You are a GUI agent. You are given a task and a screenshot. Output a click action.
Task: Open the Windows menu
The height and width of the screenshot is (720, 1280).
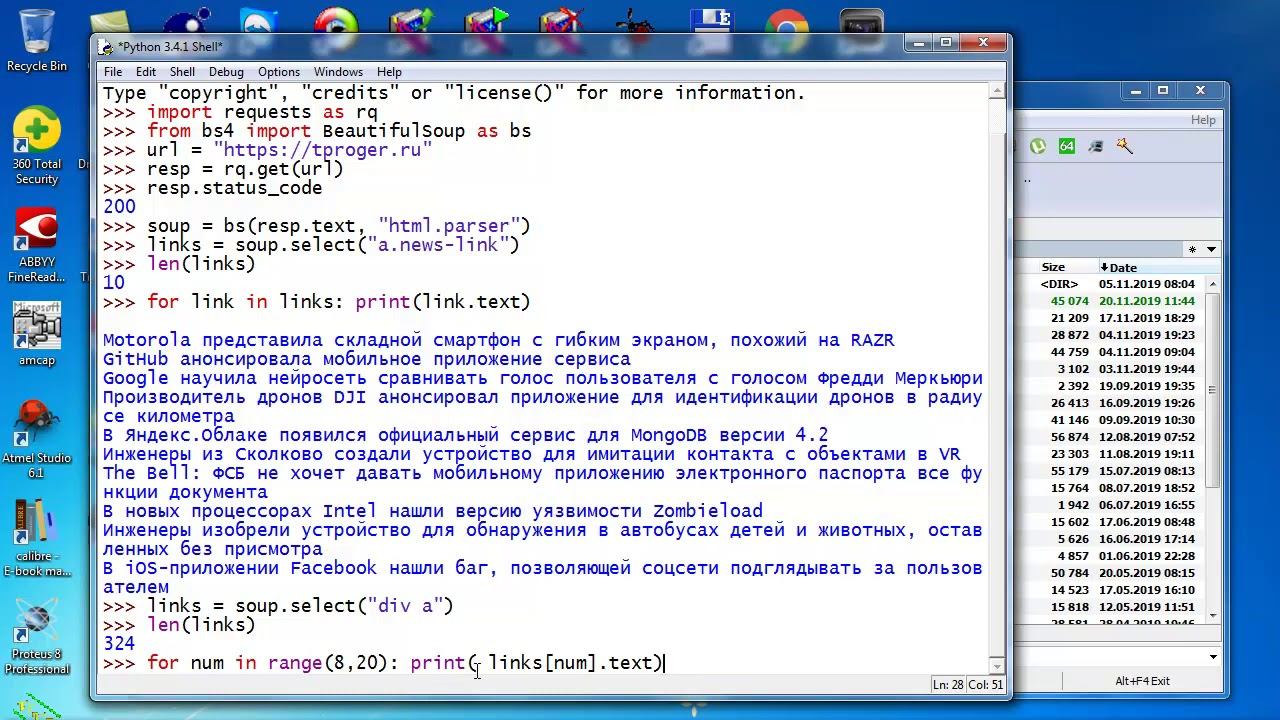pyautogui.click(x=338, y=72)
